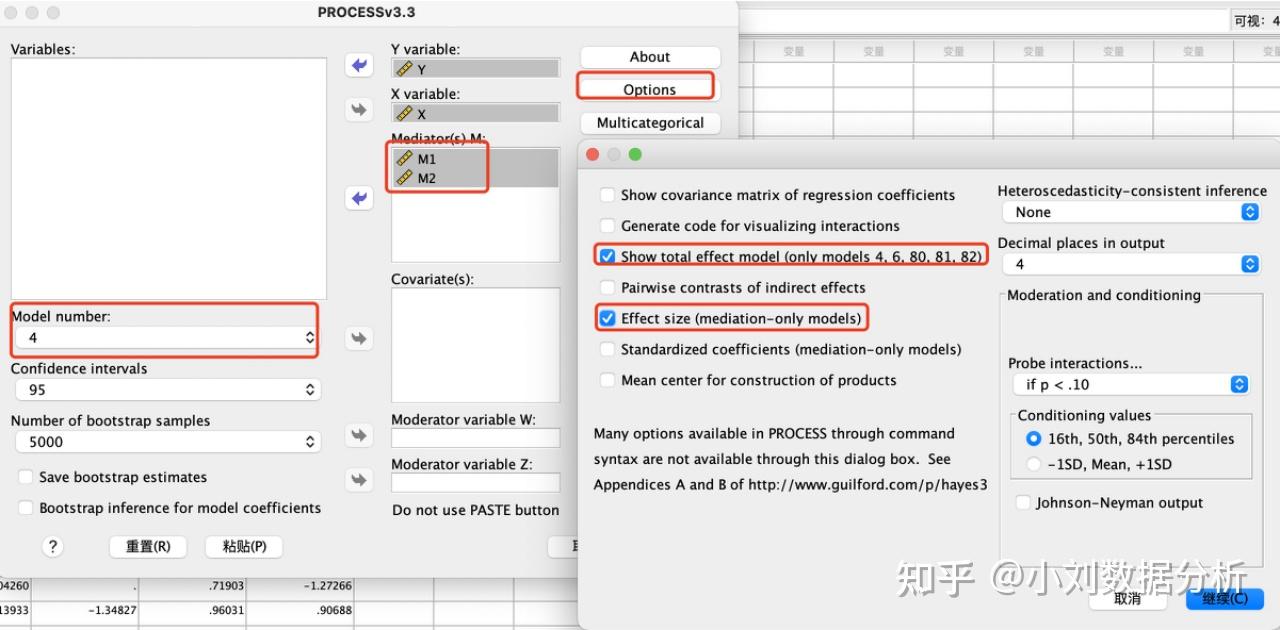Image resolution: width=1280 pixels, height=630 pixels.
Task: Click the yellow arrow next to Moderator variable W
Action: pos(358,435)
